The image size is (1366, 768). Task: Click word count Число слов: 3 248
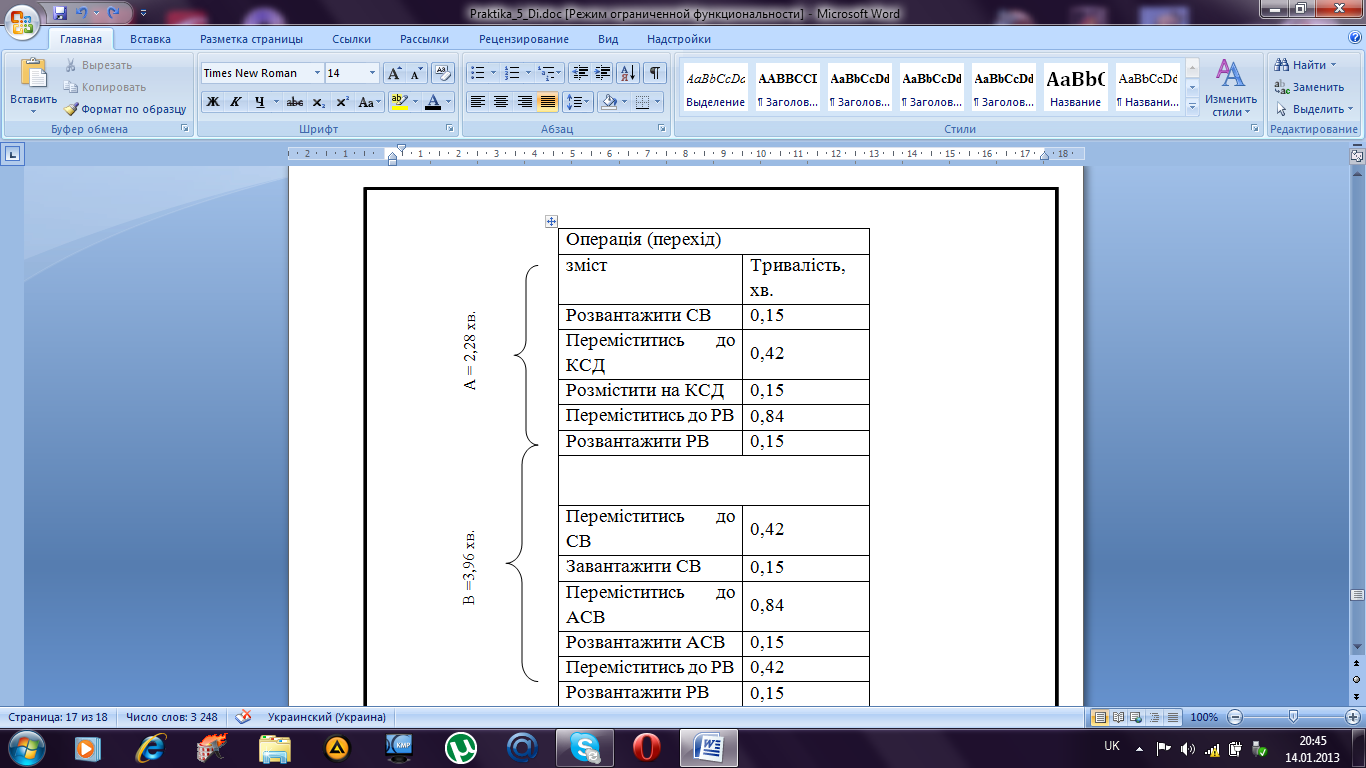[x=170, y=717]
